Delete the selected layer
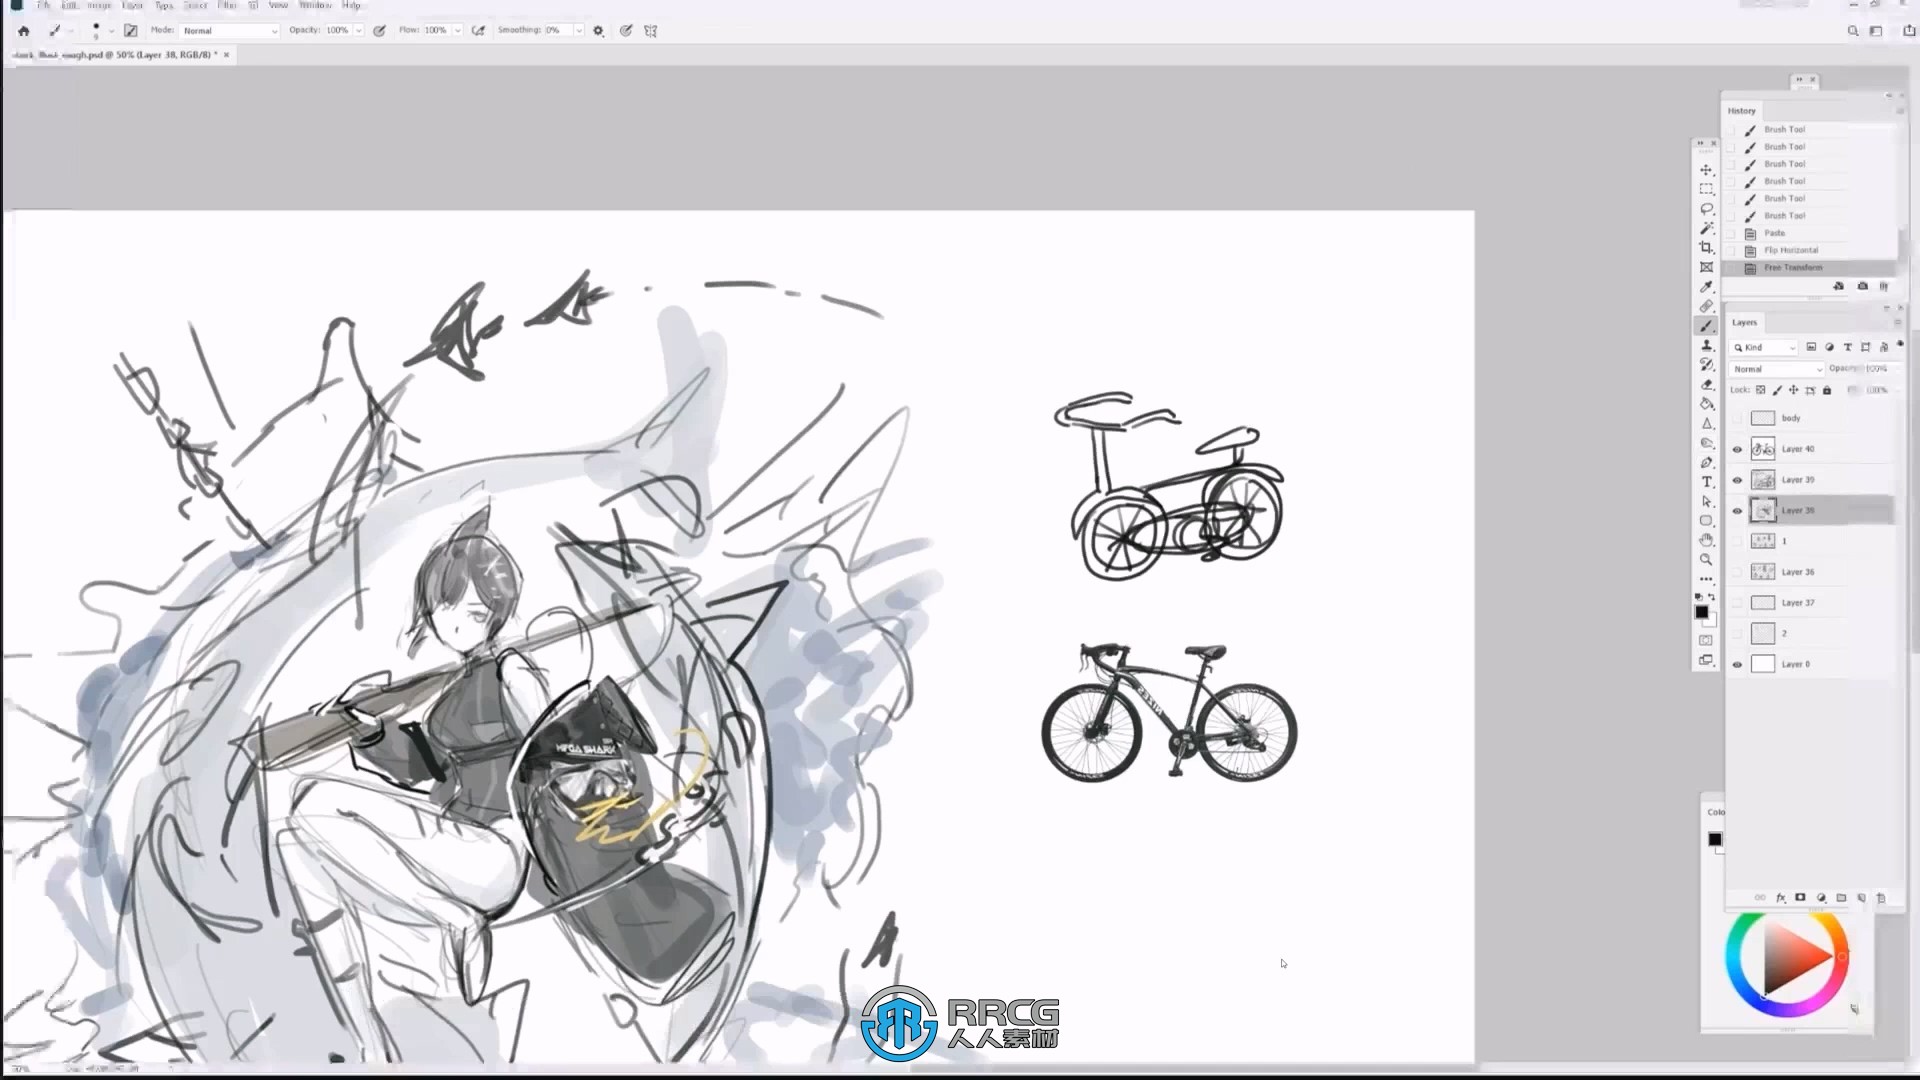The image size is (1920, 1080). point(1881,898)
